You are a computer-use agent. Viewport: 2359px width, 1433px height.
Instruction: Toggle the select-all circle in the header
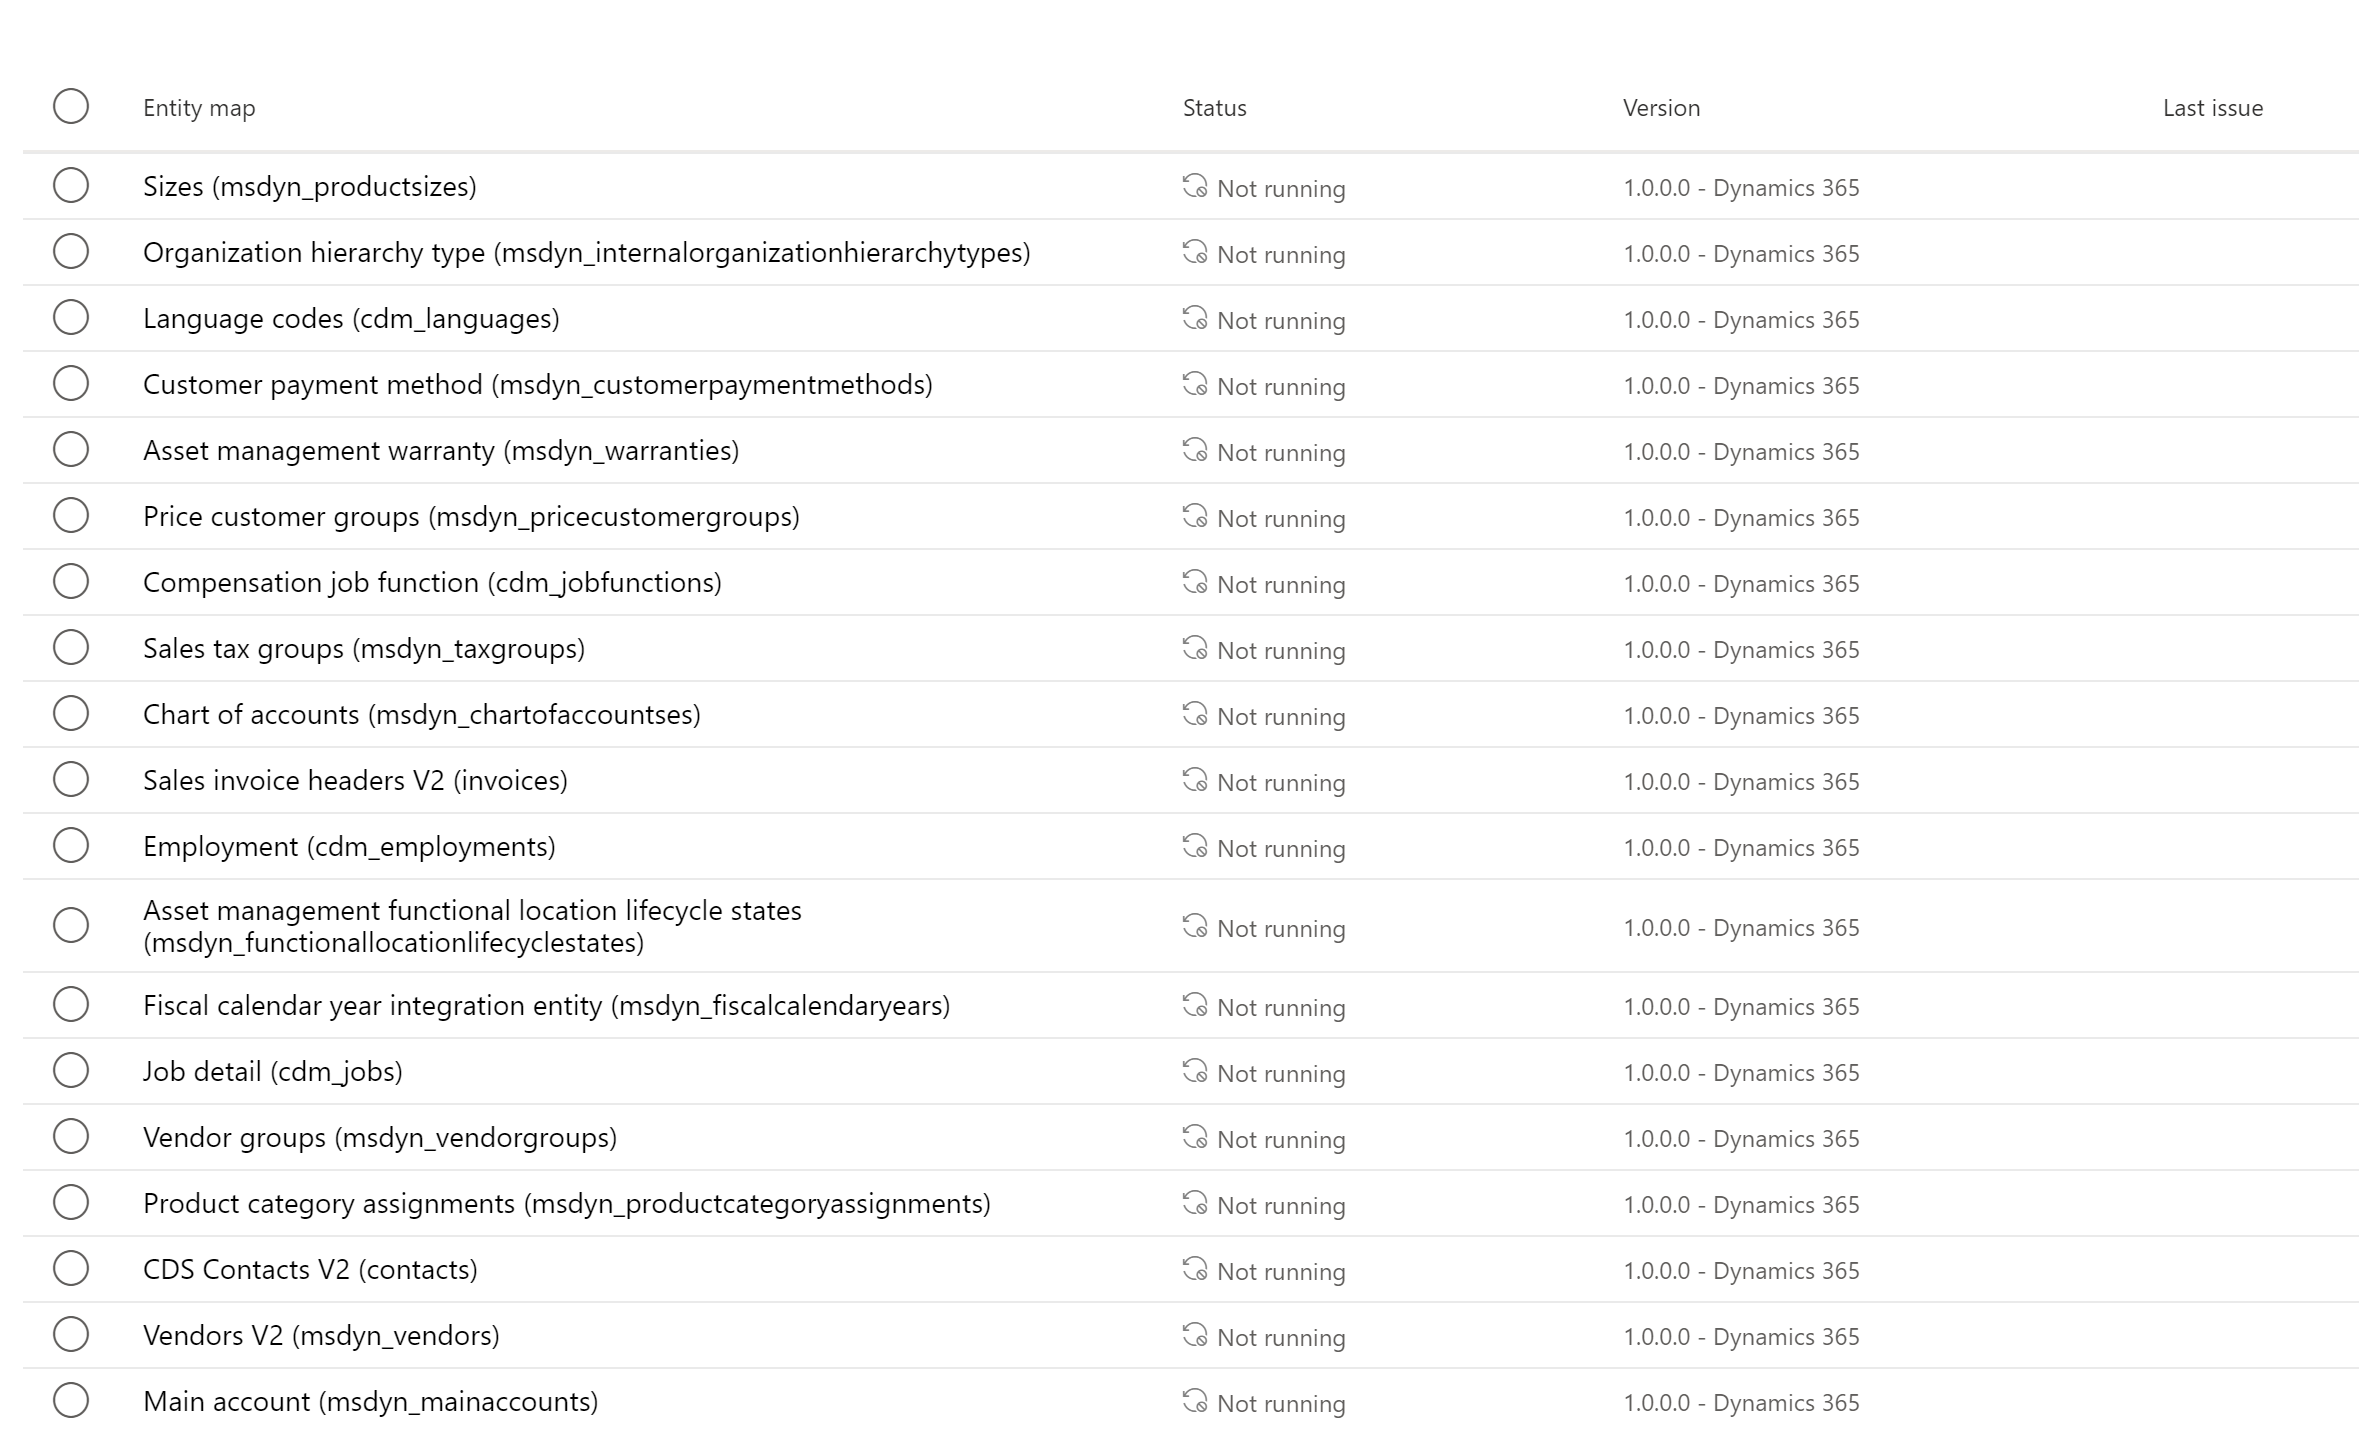coord(71,106)
